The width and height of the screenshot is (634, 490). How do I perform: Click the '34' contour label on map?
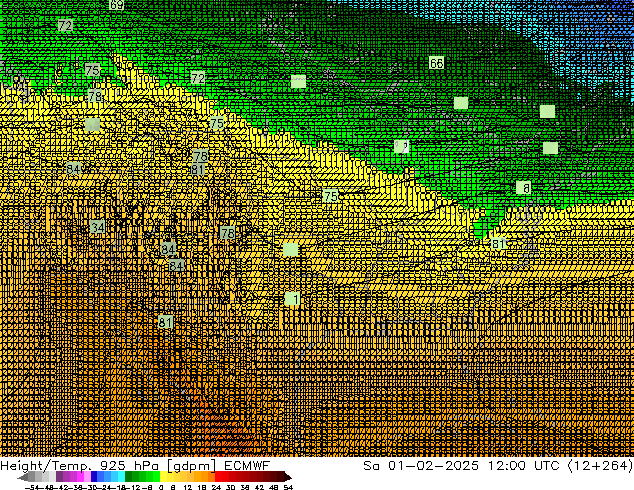[x=97, y=227]
